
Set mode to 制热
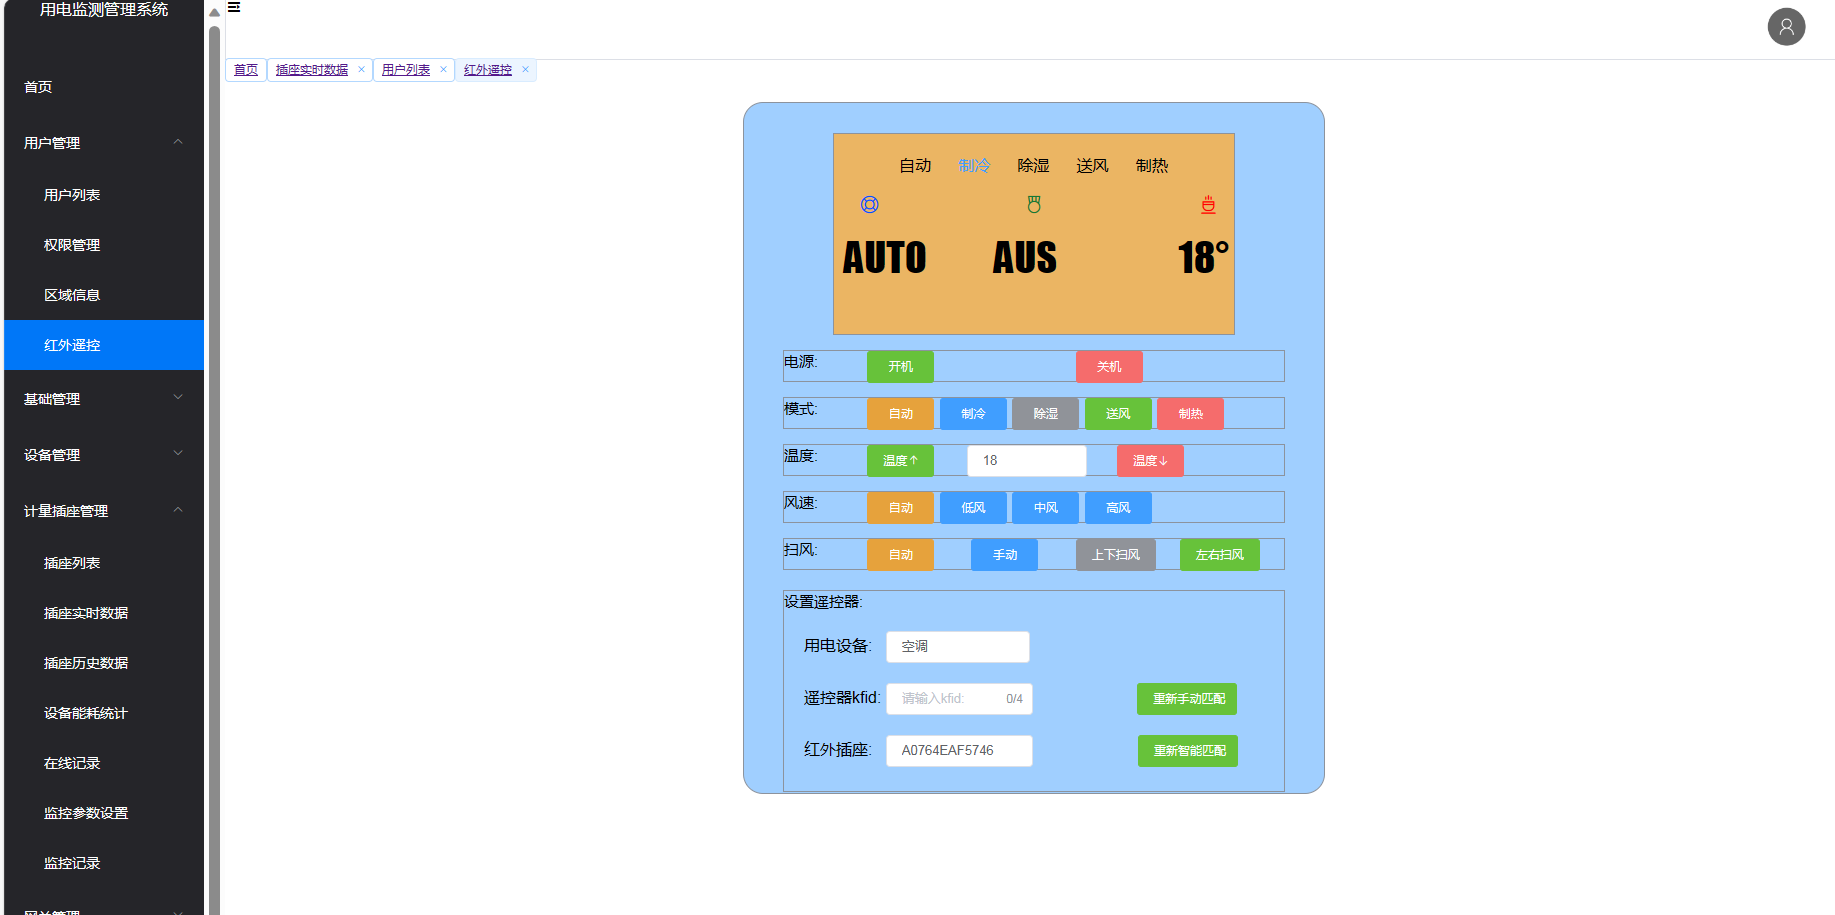coord(1190,414)
